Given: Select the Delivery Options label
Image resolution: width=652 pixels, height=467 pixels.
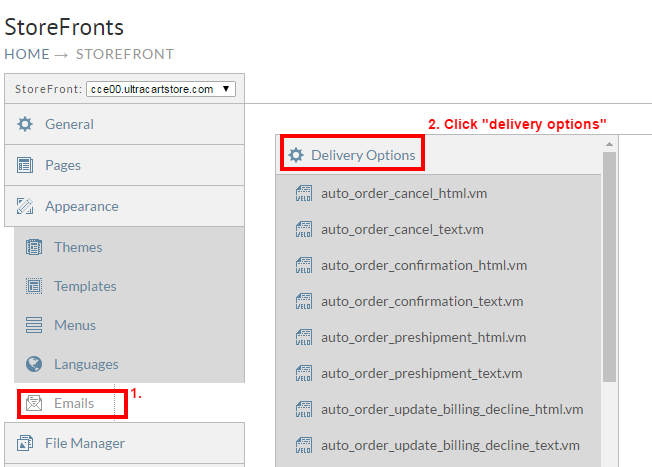Looking at the screenshot, I should coord(363,155).
